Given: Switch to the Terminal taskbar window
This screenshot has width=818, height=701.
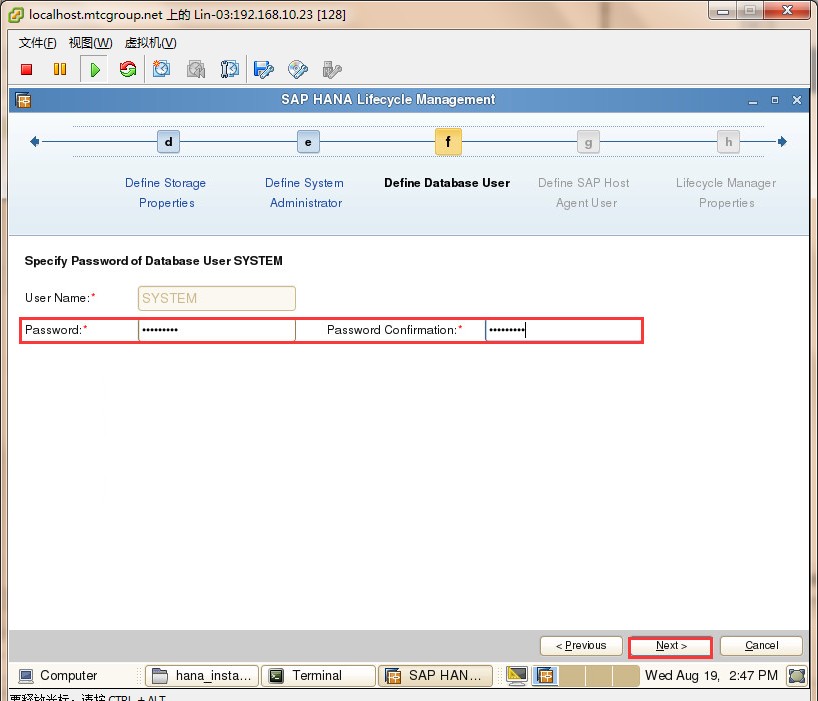Looking at the screenshot, I should tap(318, 675).
